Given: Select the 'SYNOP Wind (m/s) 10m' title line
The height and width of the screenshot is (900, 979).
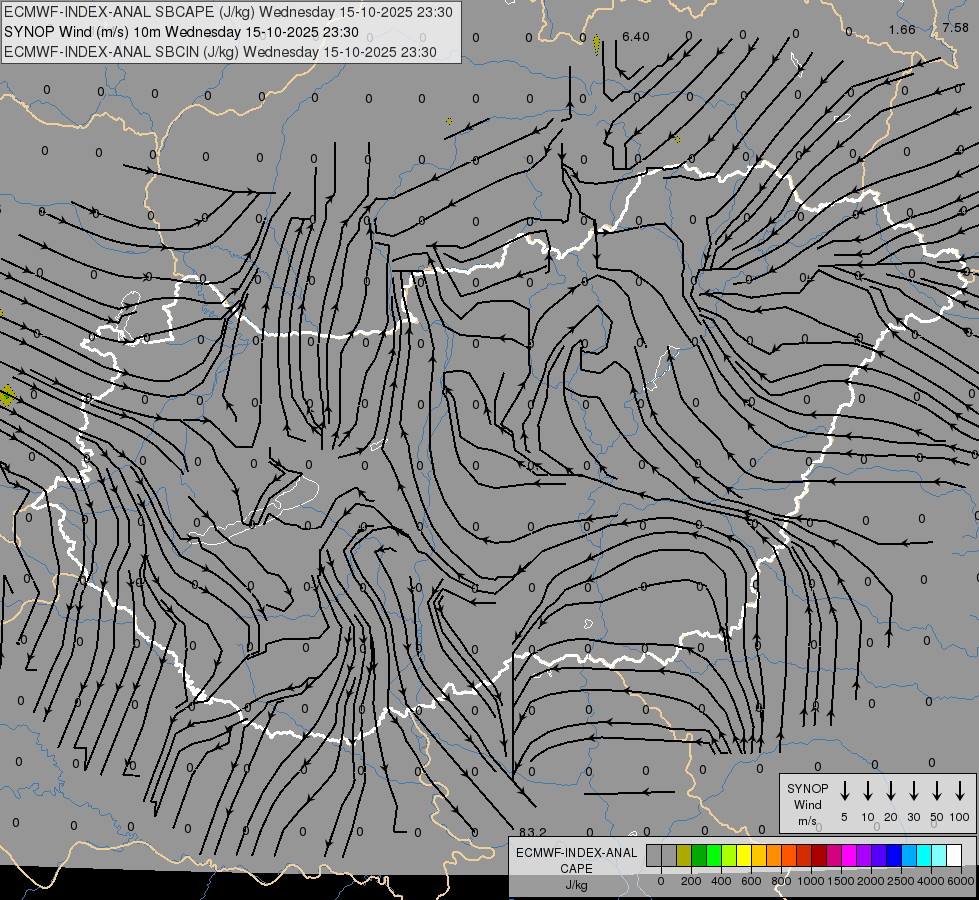Looking at the screenshot, I should 181,32.
